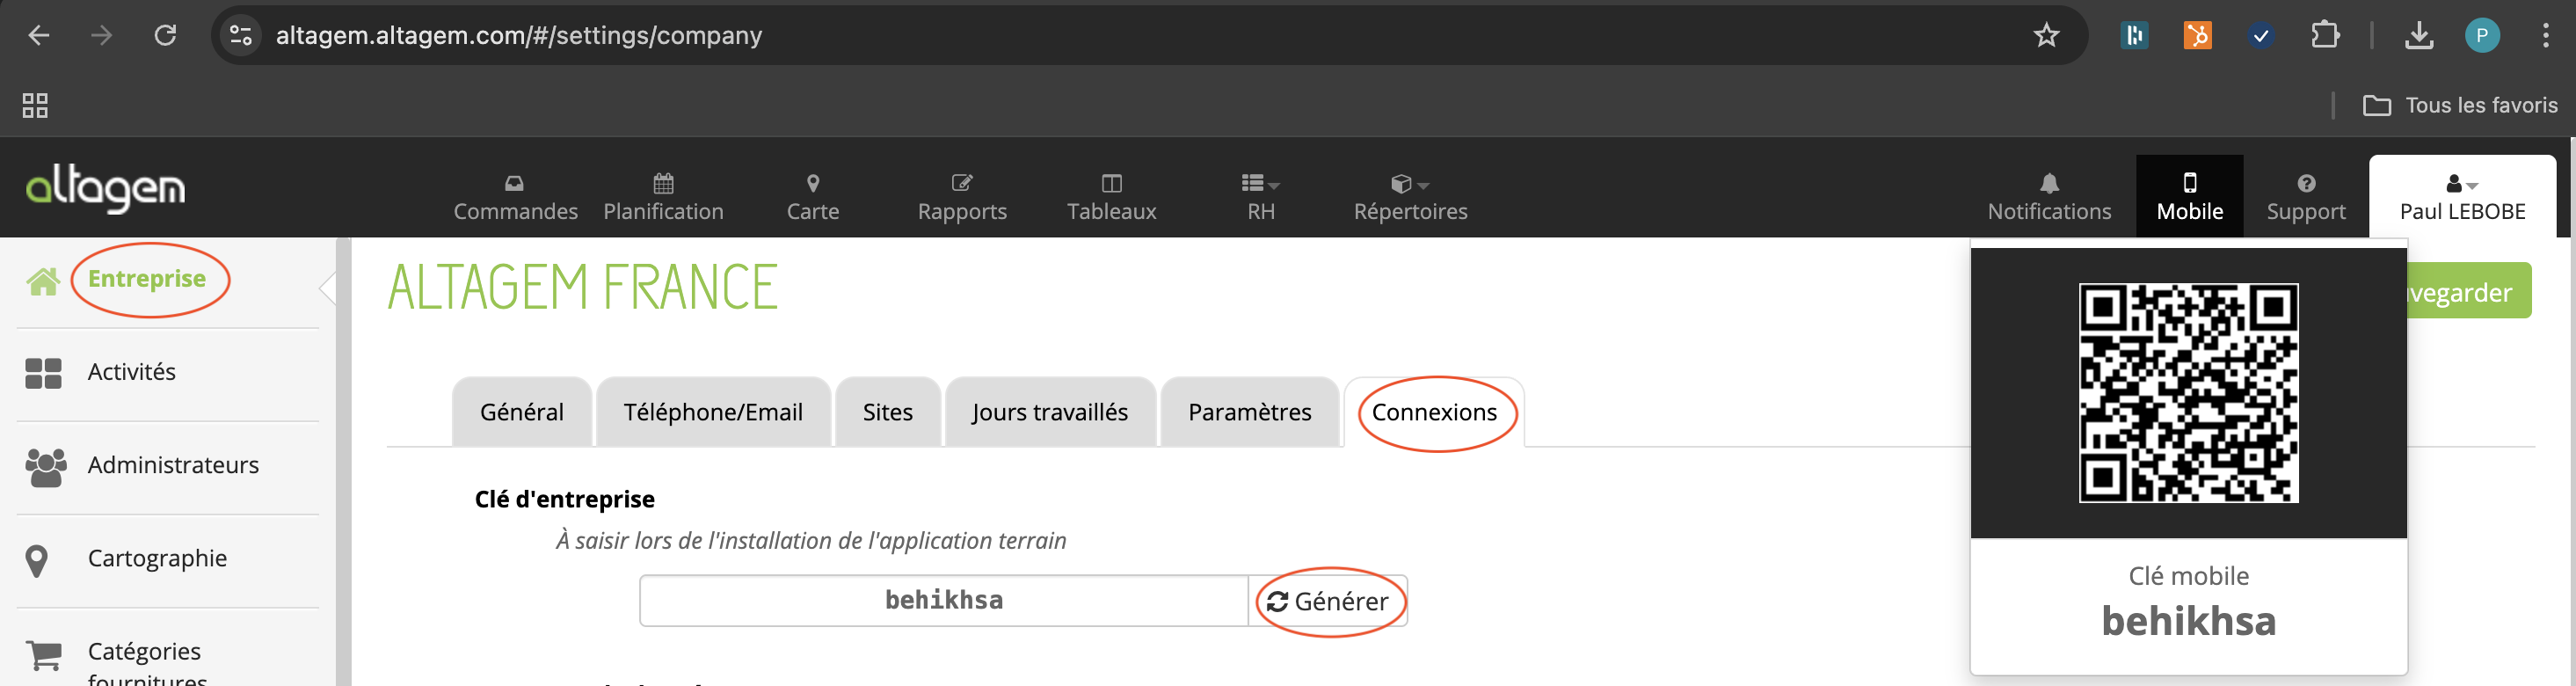The image size is (2576, 686).
Task: Click the browser back arrow
Action: click(38, 35)
